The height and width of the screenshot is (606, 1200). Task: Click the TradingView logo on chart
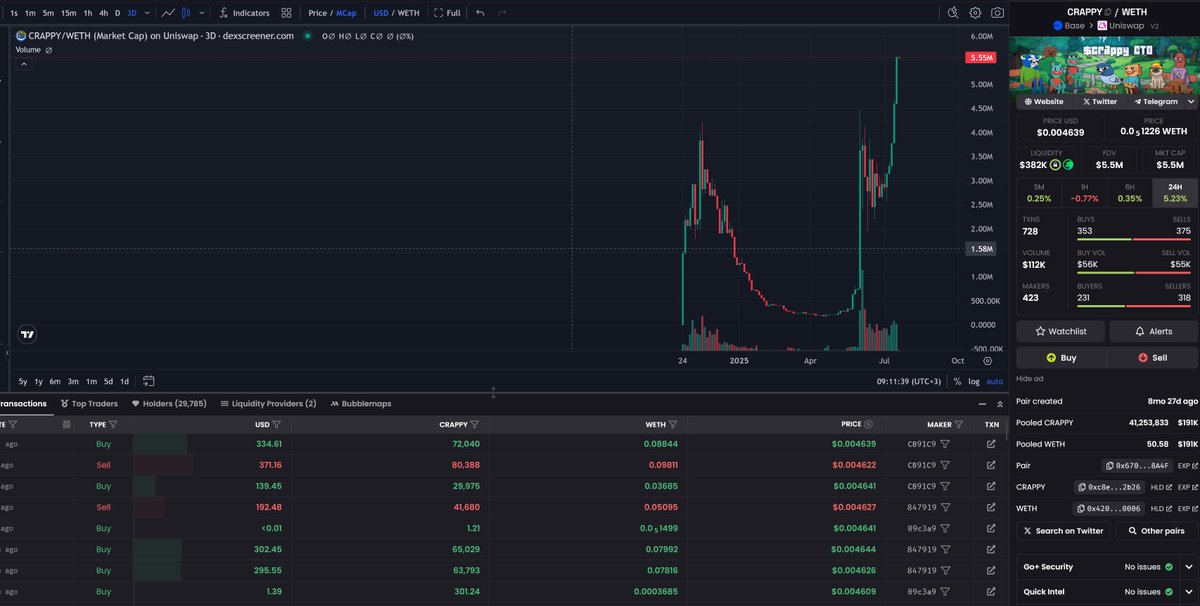pyautogui.click(x=28, y=334)
